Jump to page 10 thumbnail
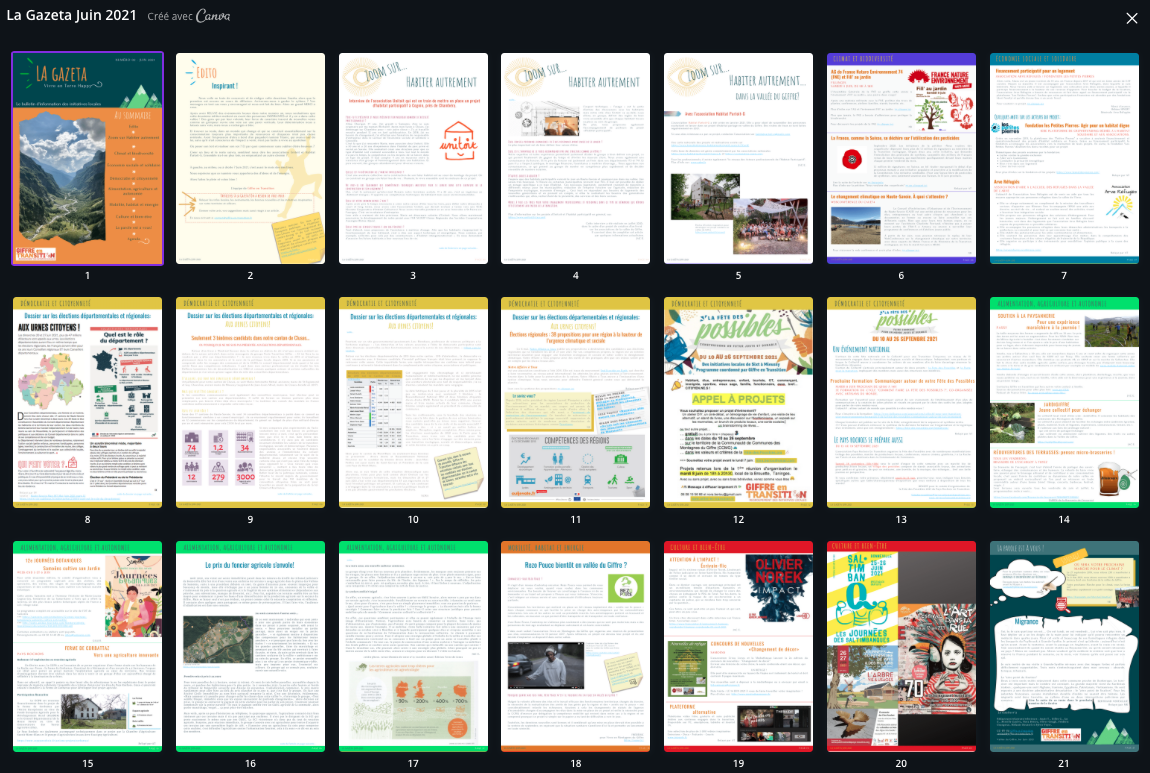1150x773 pixels. [413, 403]
